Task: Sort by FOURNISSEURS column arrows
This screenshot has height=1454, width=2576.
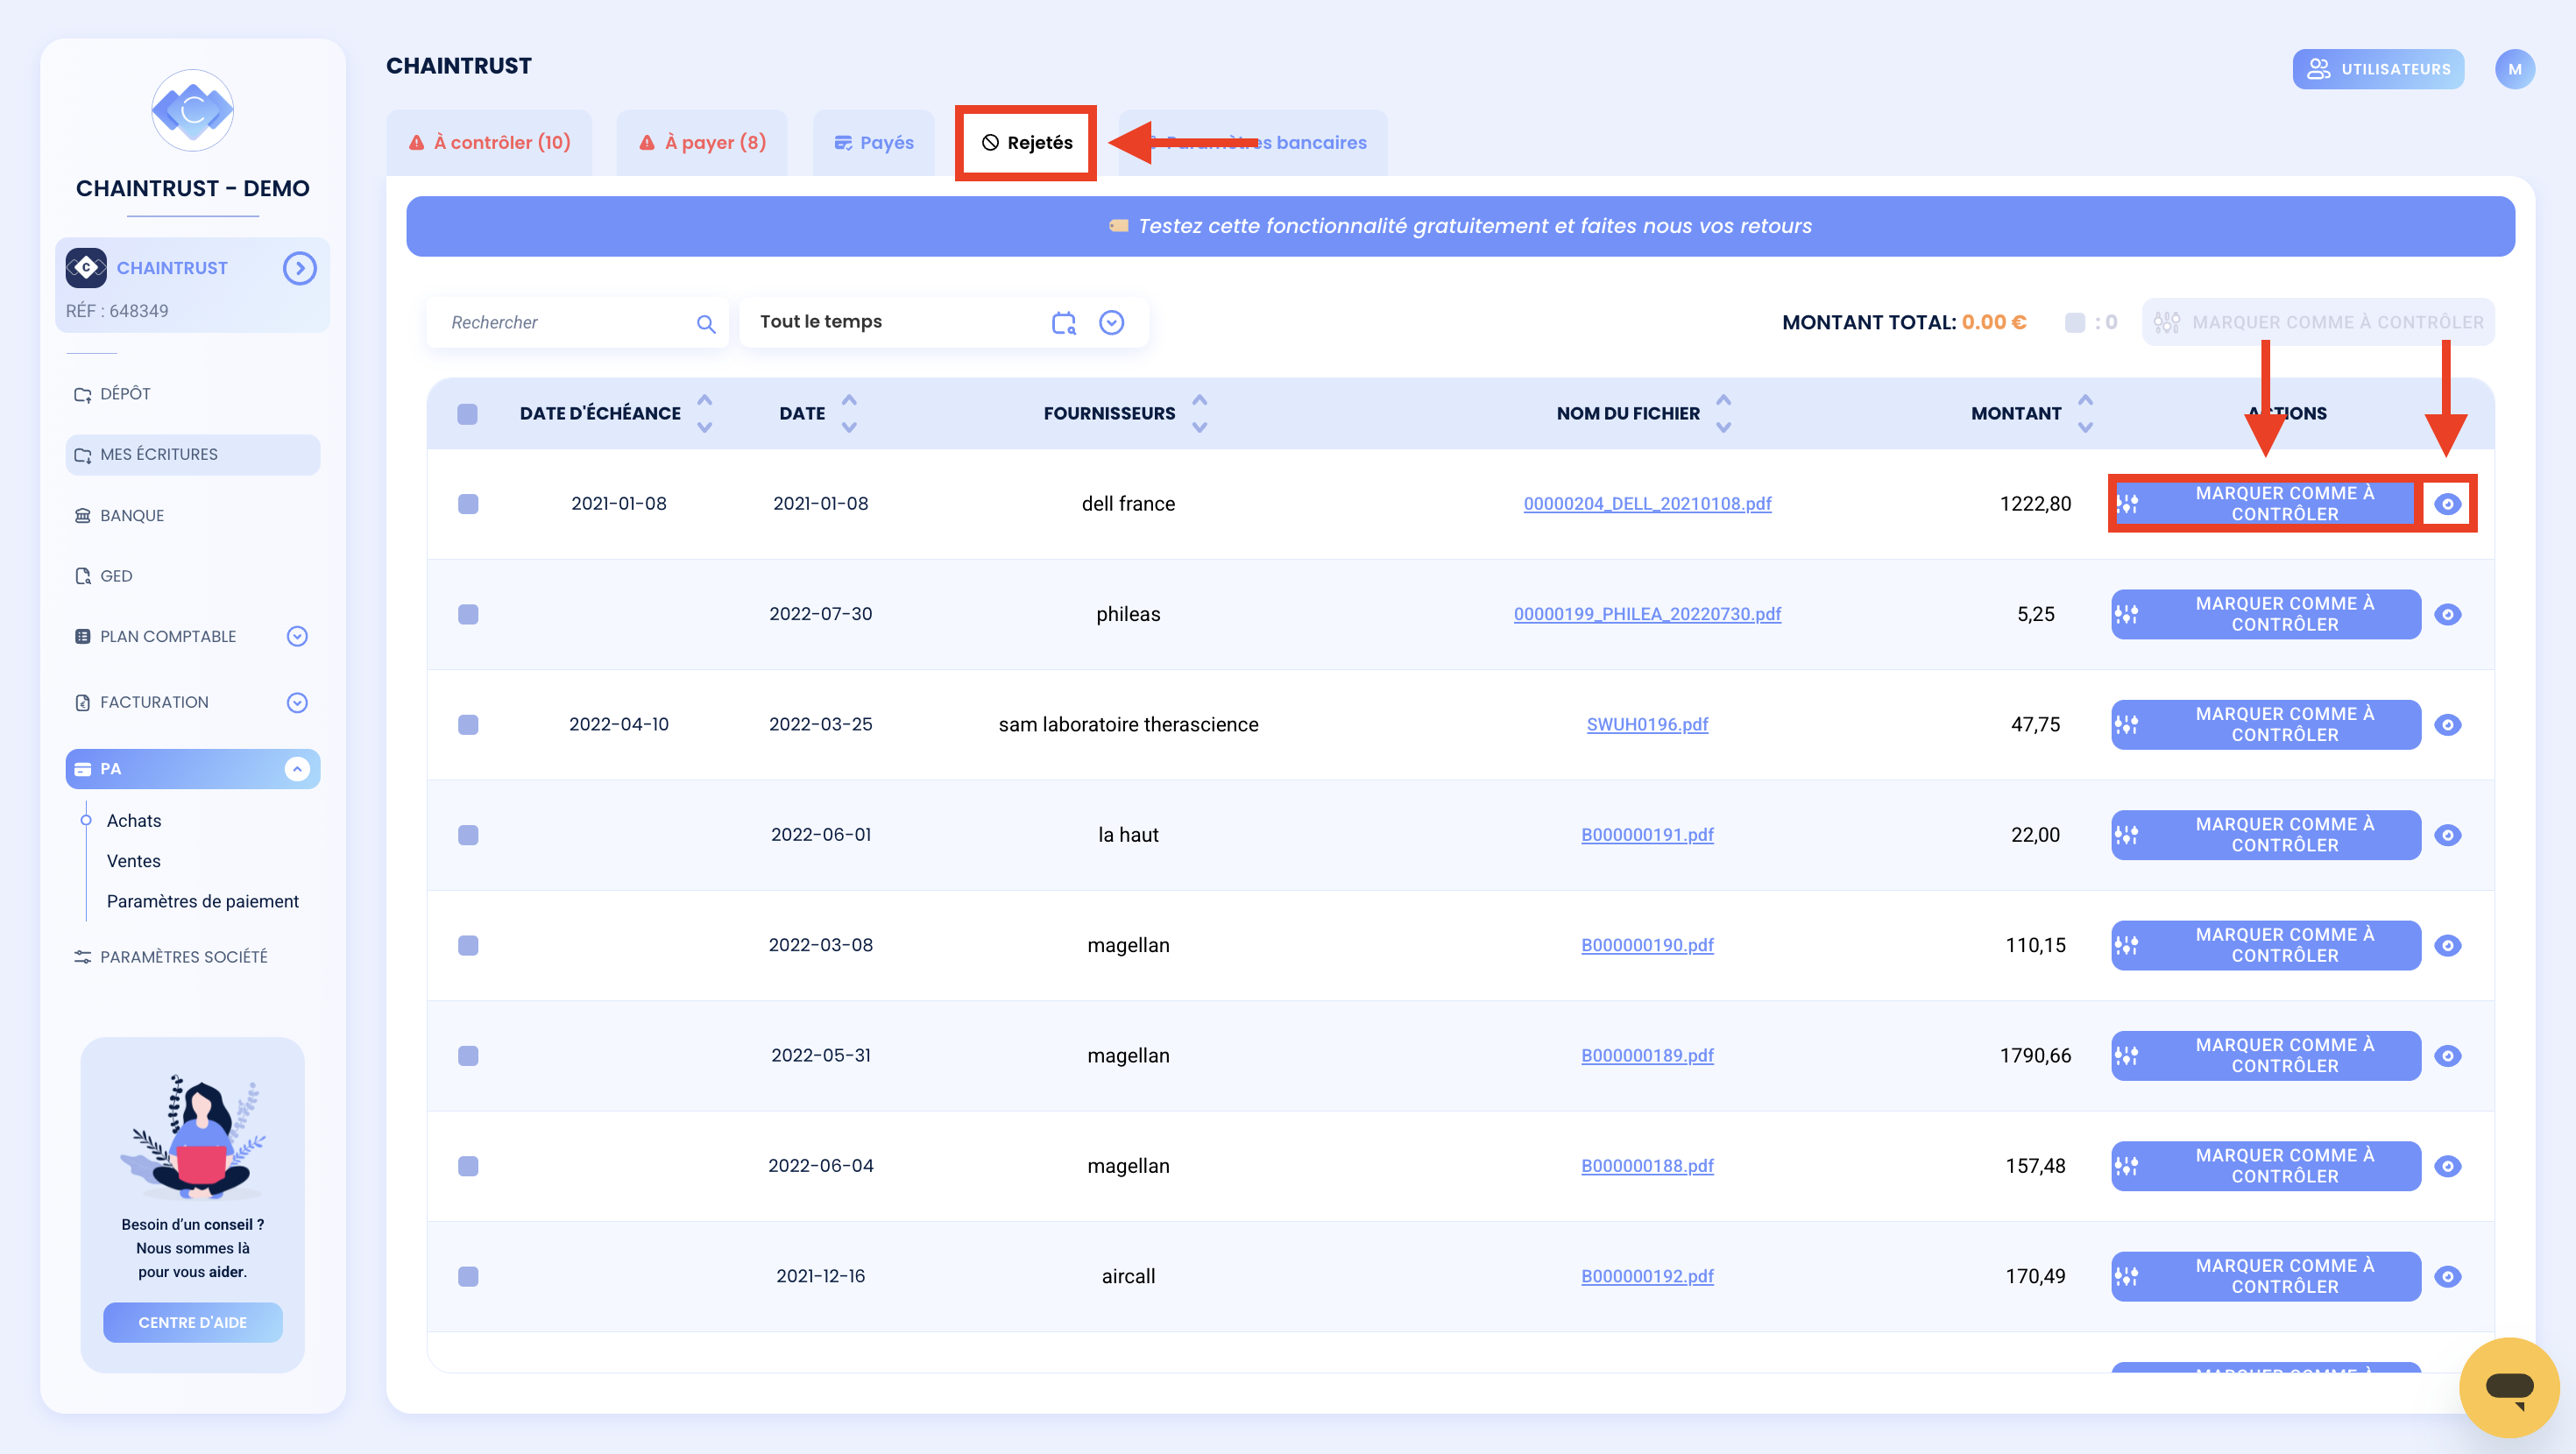Action: 1199,413
